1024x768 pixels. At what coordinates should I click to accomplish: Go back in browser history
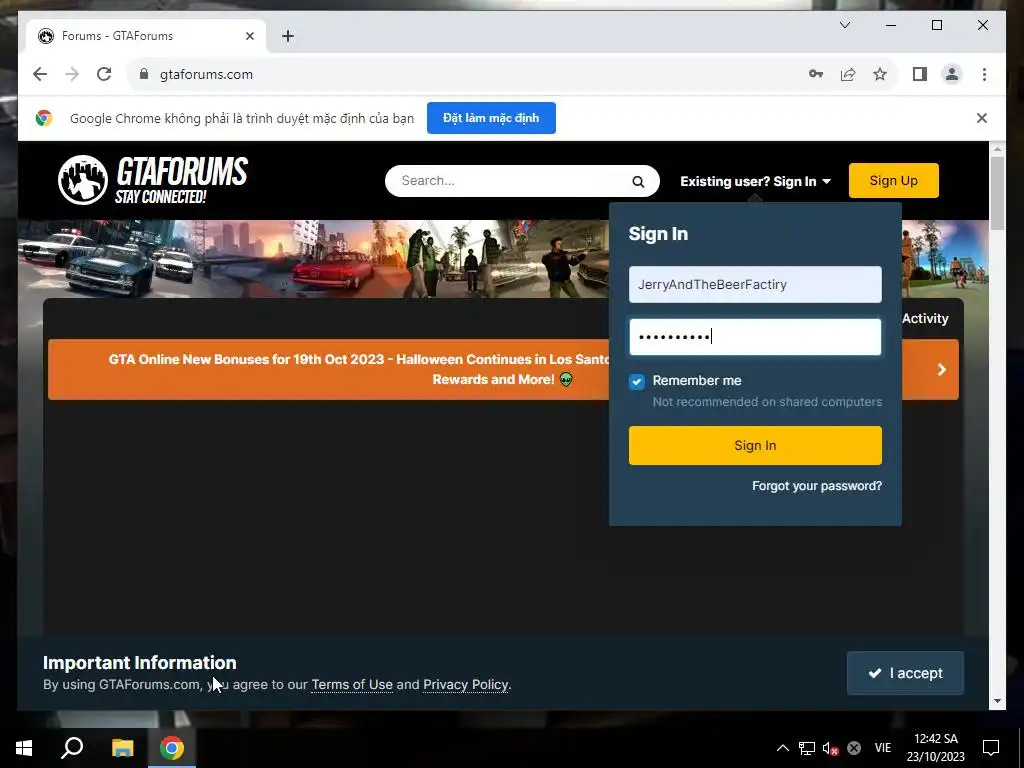[40, 74]
